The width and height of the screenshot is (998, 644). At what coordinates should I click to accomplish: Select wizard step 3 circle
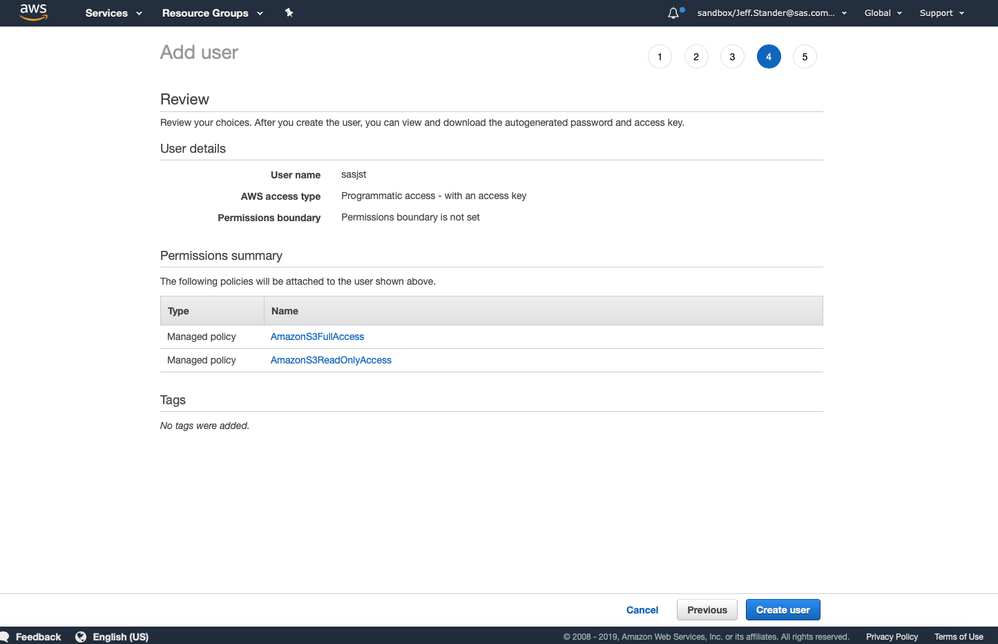732,57
